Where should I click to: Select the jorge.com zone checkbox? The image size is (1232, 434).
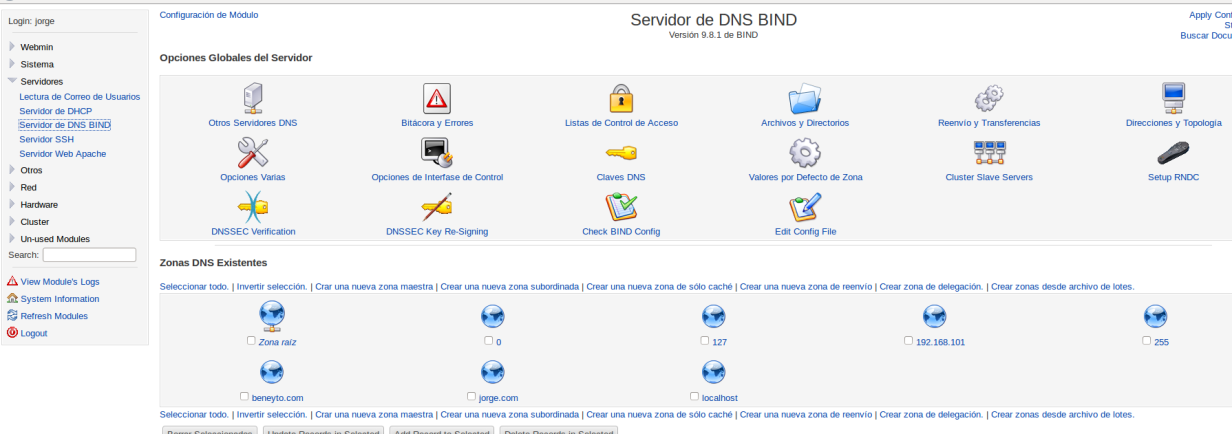pyautogui.click(x=471, y=396)
